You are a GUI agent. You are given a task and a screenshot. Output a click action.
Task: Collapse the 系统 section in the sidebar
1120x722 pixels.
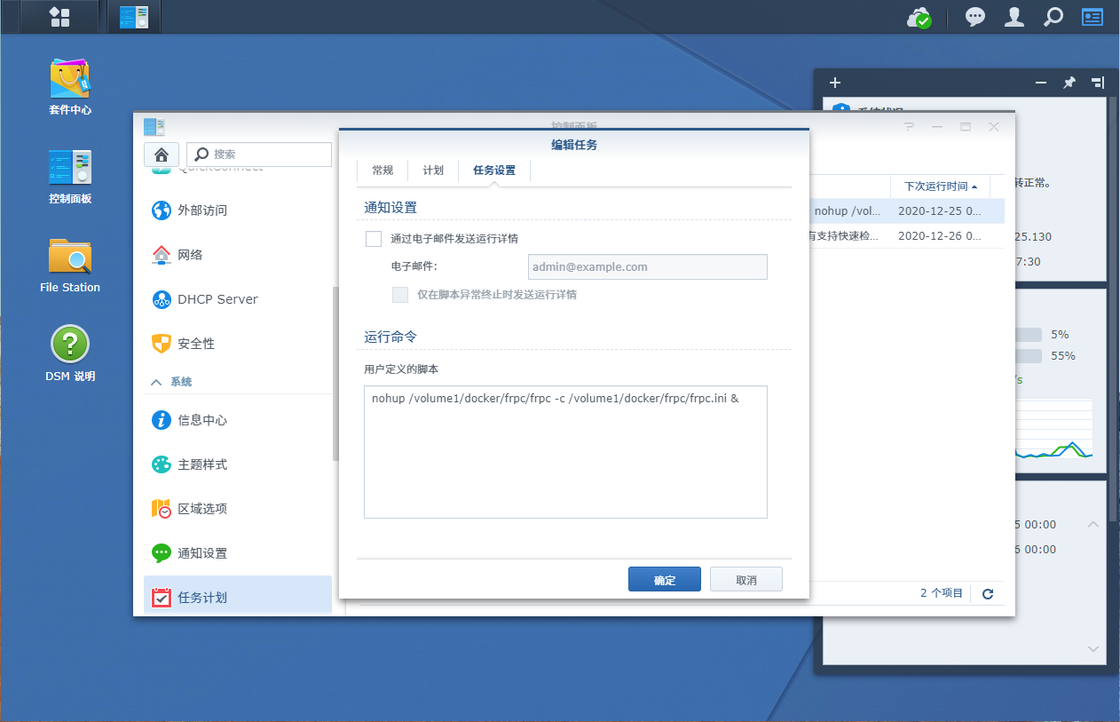pos(156,382)
